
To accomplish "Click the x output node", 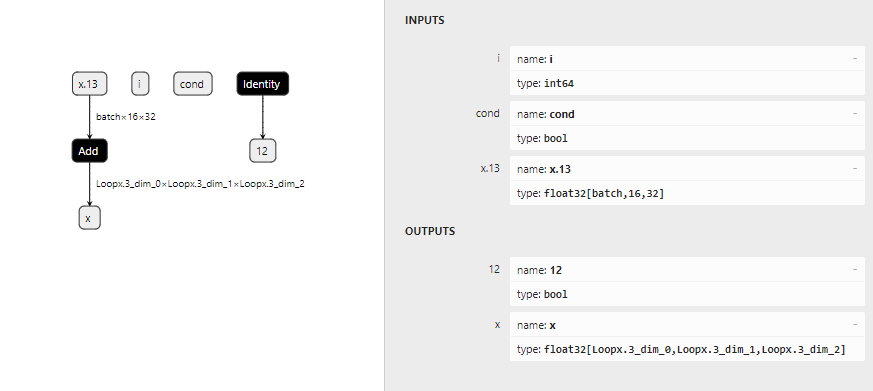I will [x=89, y=218].
